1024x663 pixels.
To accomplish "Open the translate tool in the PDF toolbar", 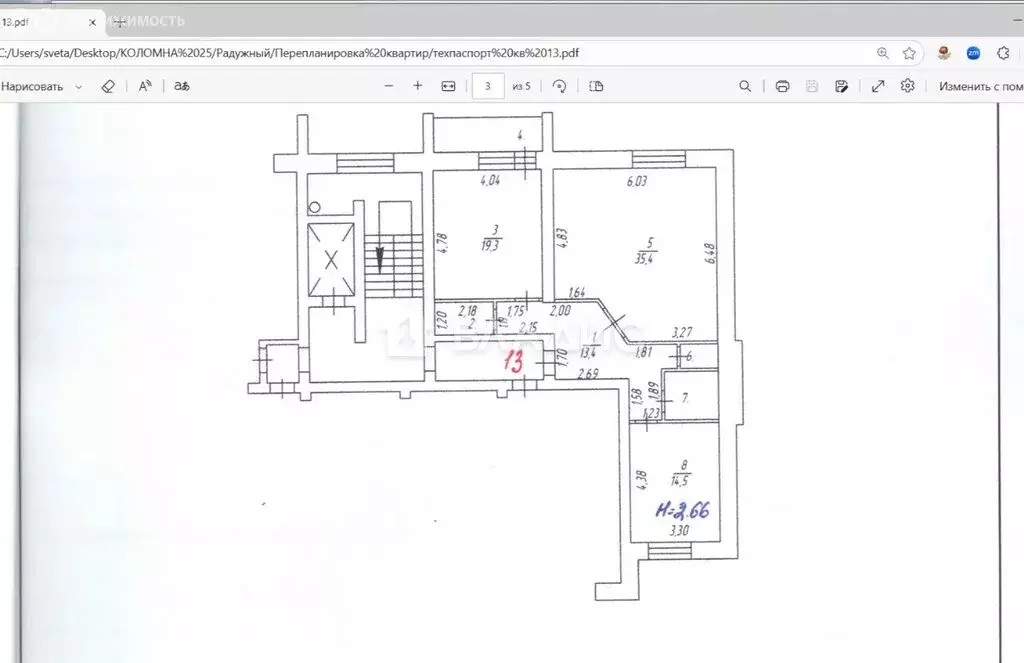I will click(182, 86).
